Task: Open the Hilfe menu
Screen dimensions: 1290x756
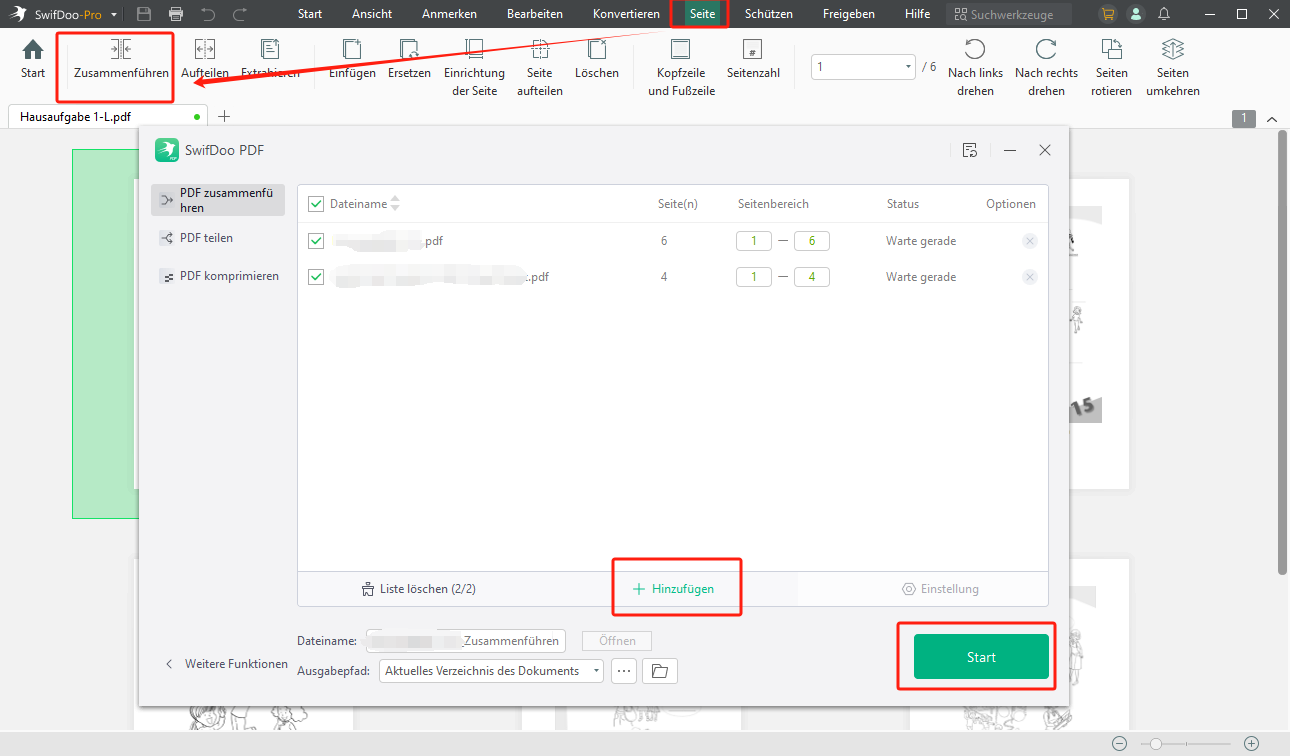Action: pyautogui.click(x=917, y=14)
